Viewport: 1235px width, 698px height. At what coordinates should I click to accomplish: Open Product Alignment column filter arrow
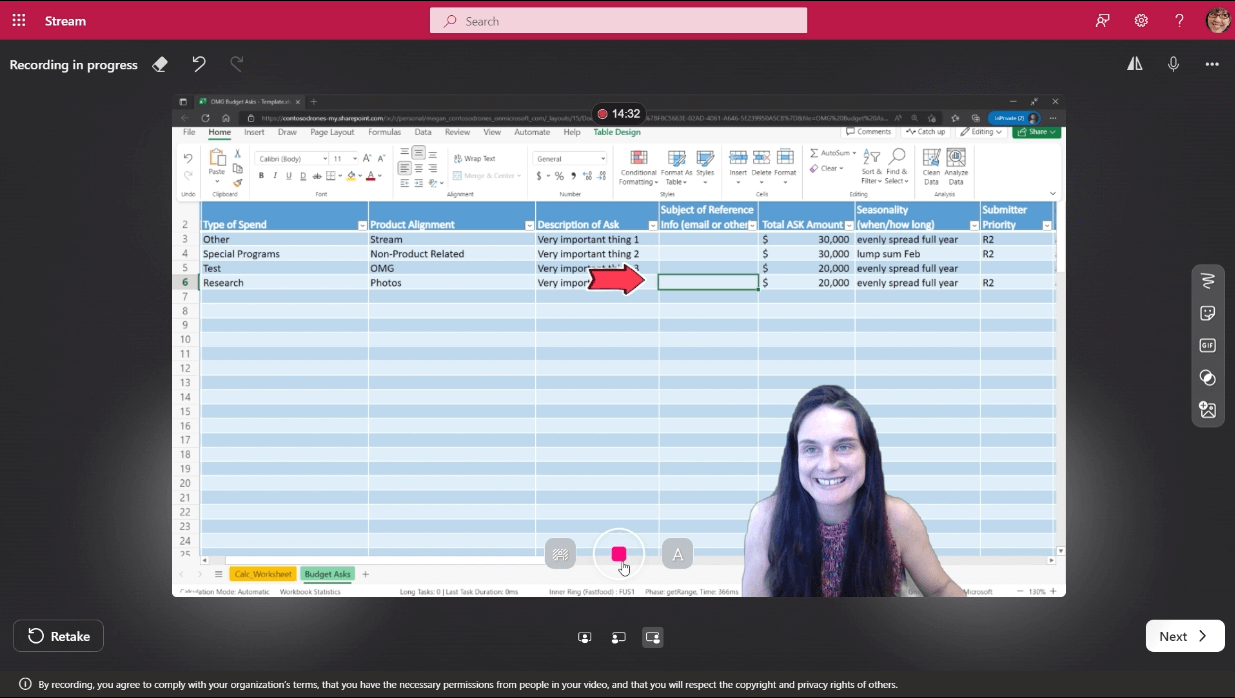[x=529, y=225]
